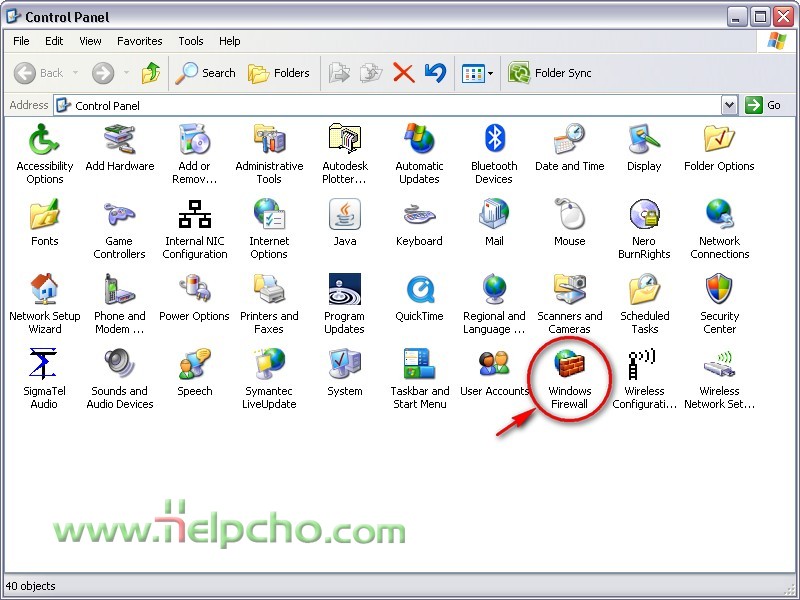Image resolution: width=800 pixels, height=600 pixels.
Task: Open the Add Hardware wizard
Action: click(119, 148)
